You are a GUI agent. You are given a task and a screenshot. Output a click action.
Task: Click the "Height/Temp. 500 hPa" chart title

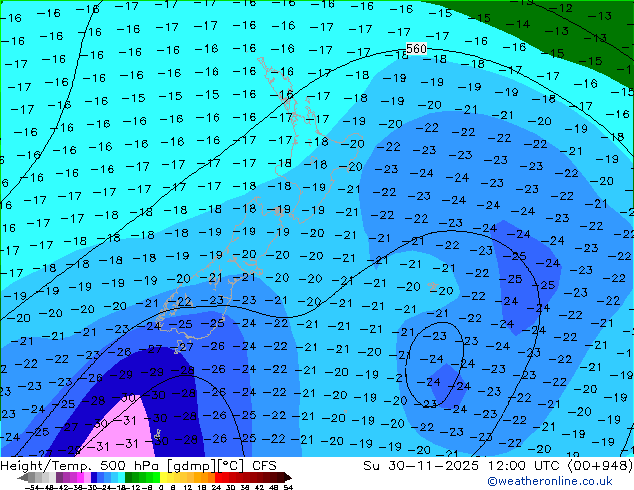pos(80,466)
